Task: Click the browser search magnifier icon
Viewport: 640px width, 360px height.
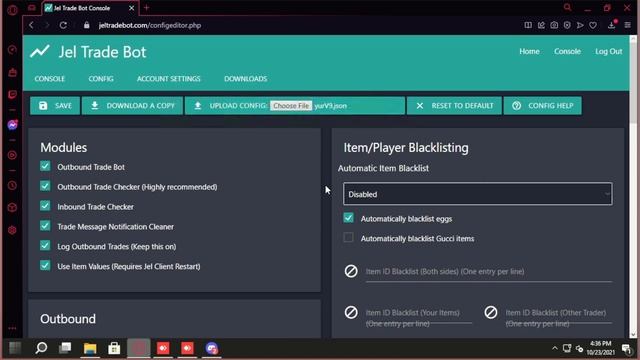Action: 567,7
